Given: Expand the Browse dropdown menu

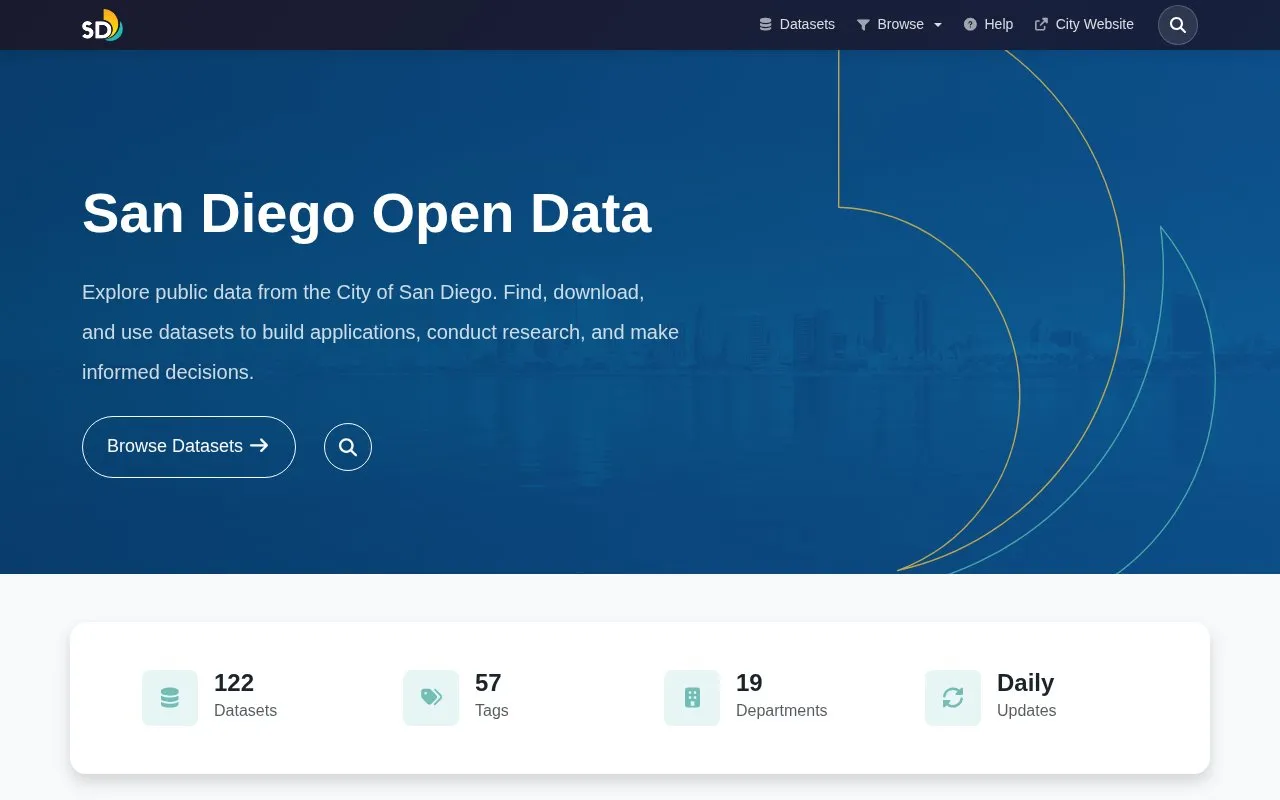Looking at the screenshot, I should [x=899, y=24].
